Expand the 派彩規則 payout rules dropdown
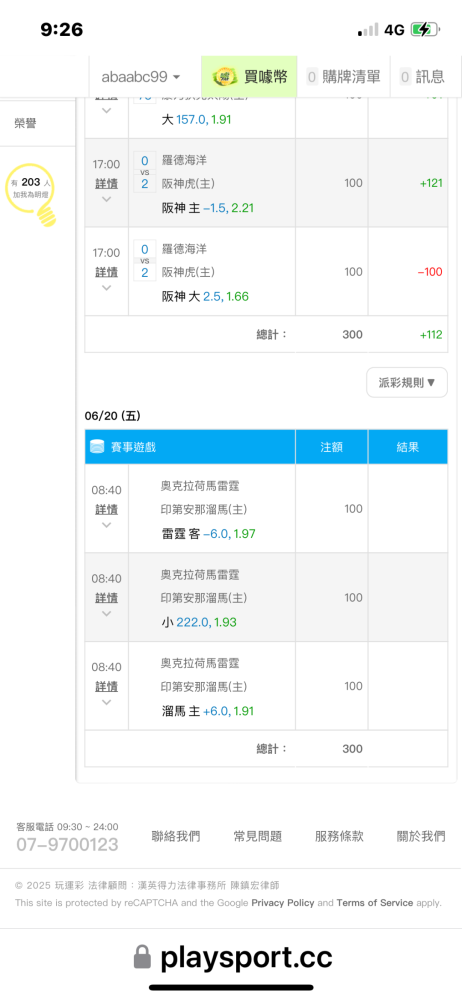The image size is (462, 1000). pyautogui.click(x=407, y=383)
